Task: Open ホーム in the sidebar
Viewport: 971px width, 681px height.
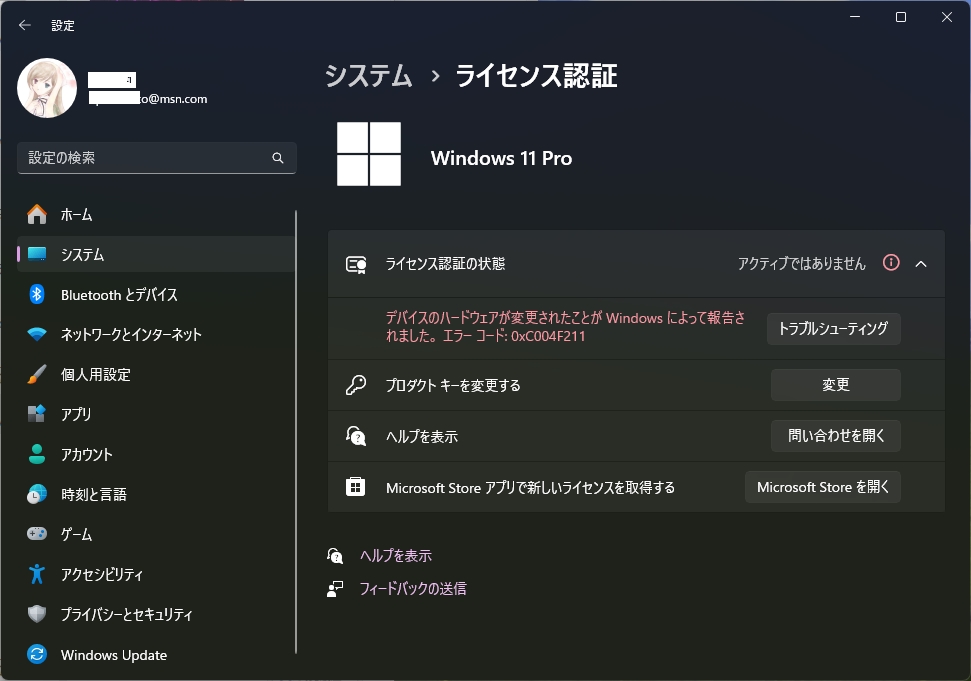Action: (x=156, y=215)
